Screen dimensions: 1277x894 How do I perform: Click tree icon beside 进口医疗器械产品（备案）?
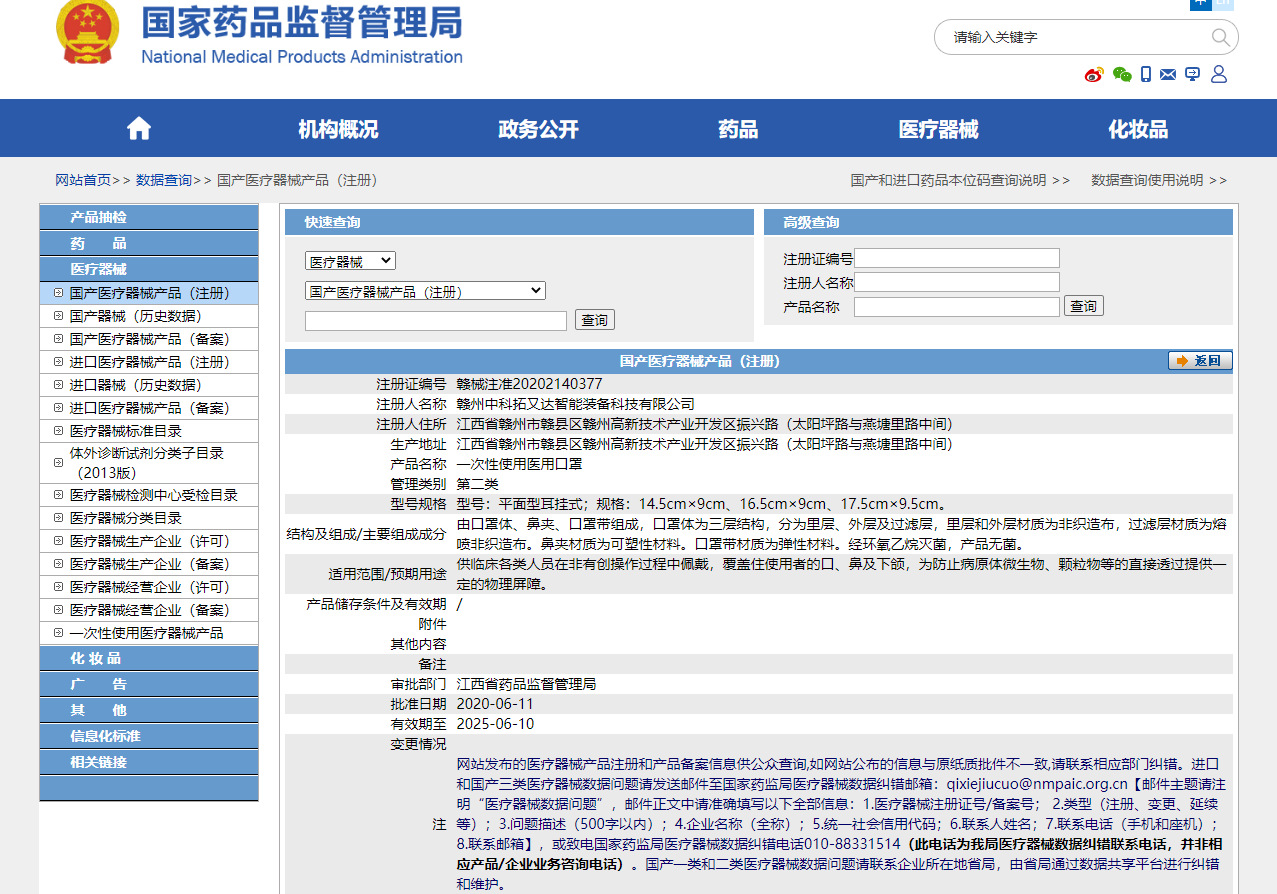(58, 408)
